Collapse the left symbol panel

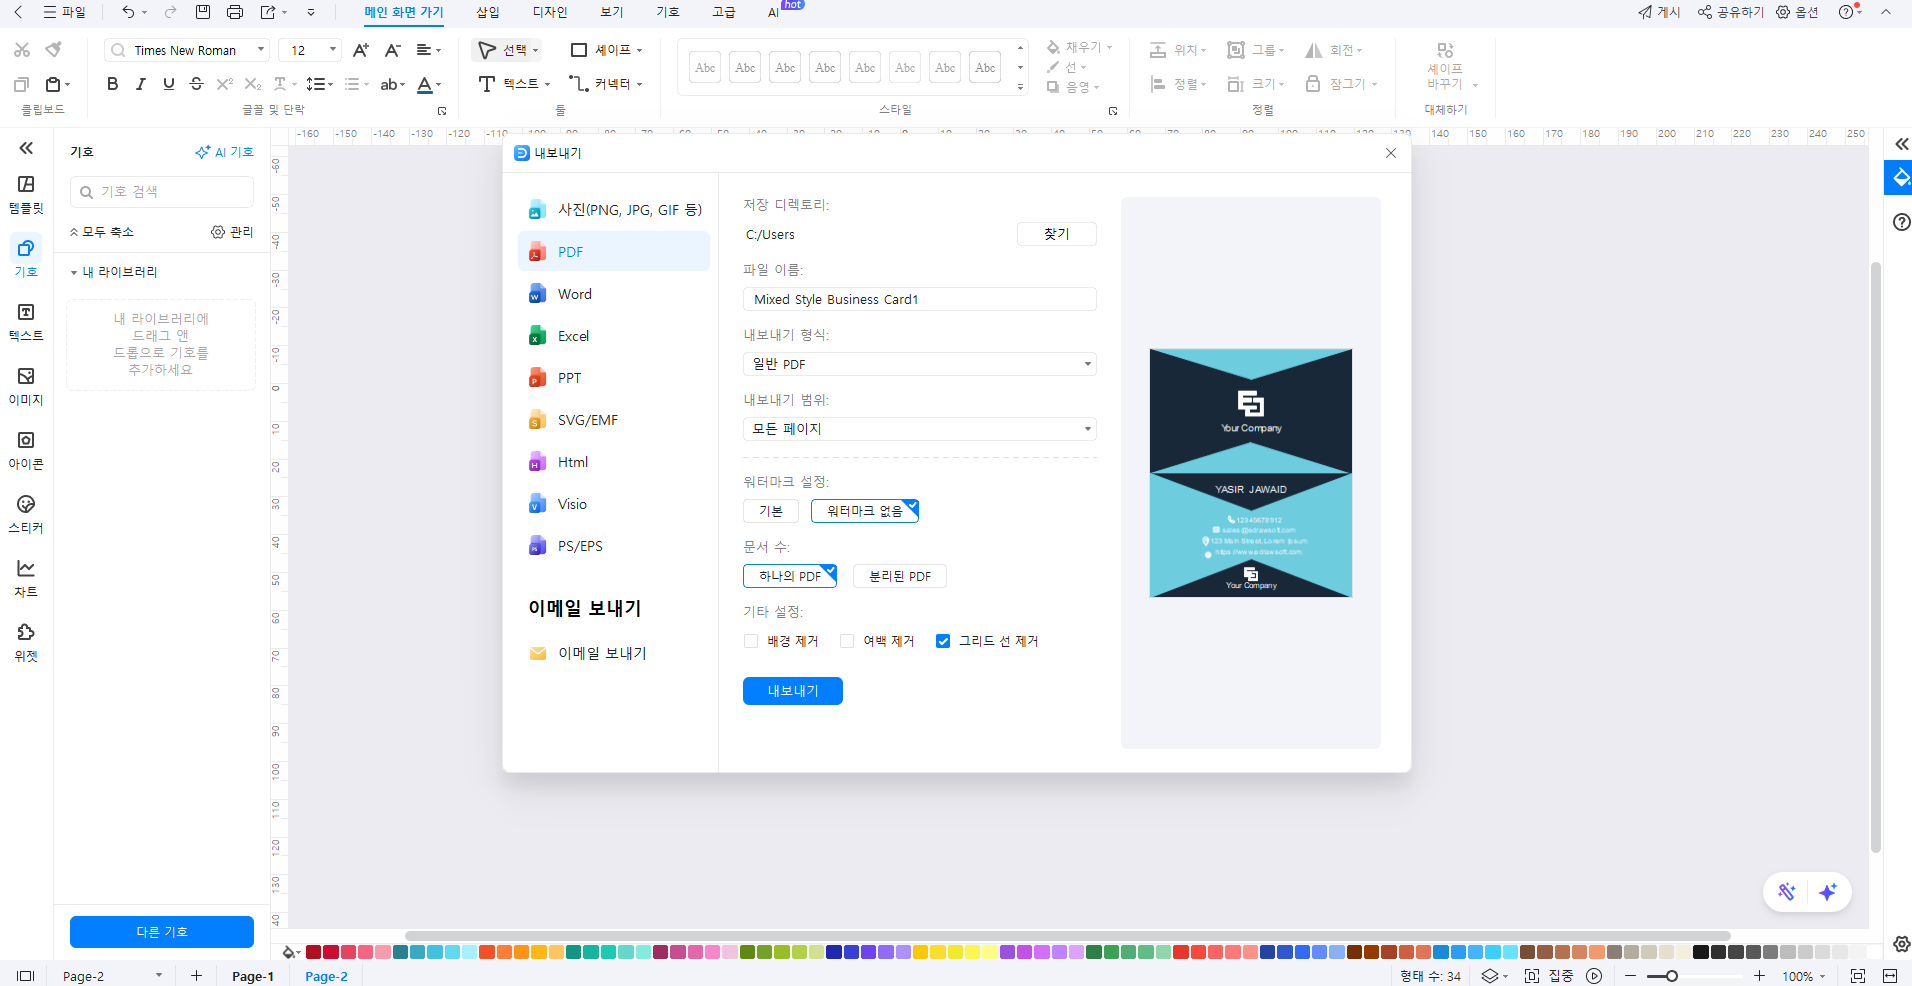(x=26, y=148)
